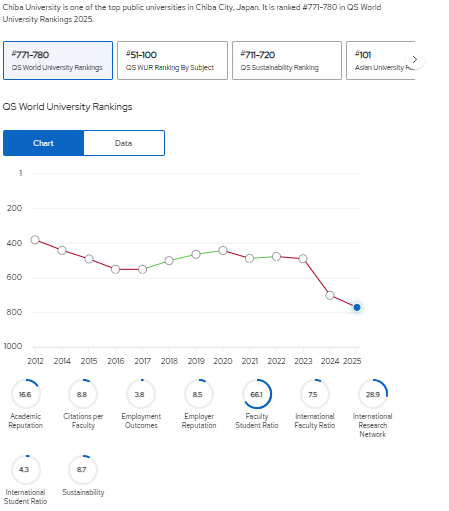Click the Faculty Student Ratio 66.1 gauge
The height and width of the screenshot is (511, 449).
point(257,394)
